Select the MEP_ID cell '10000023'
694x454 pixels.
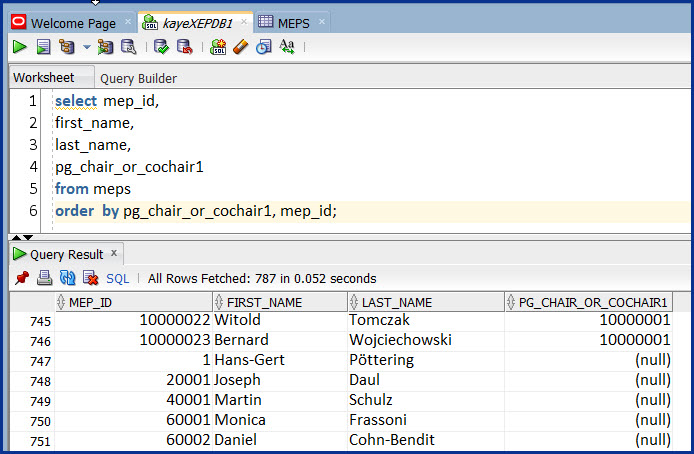(133, 340)
